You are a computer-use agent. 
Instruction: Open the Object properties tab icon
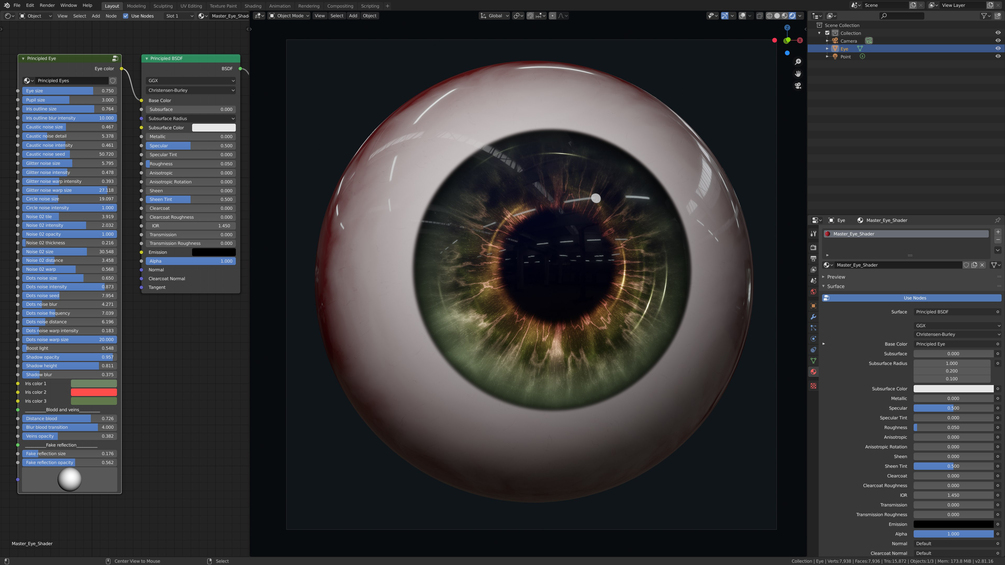click(813, 306)
